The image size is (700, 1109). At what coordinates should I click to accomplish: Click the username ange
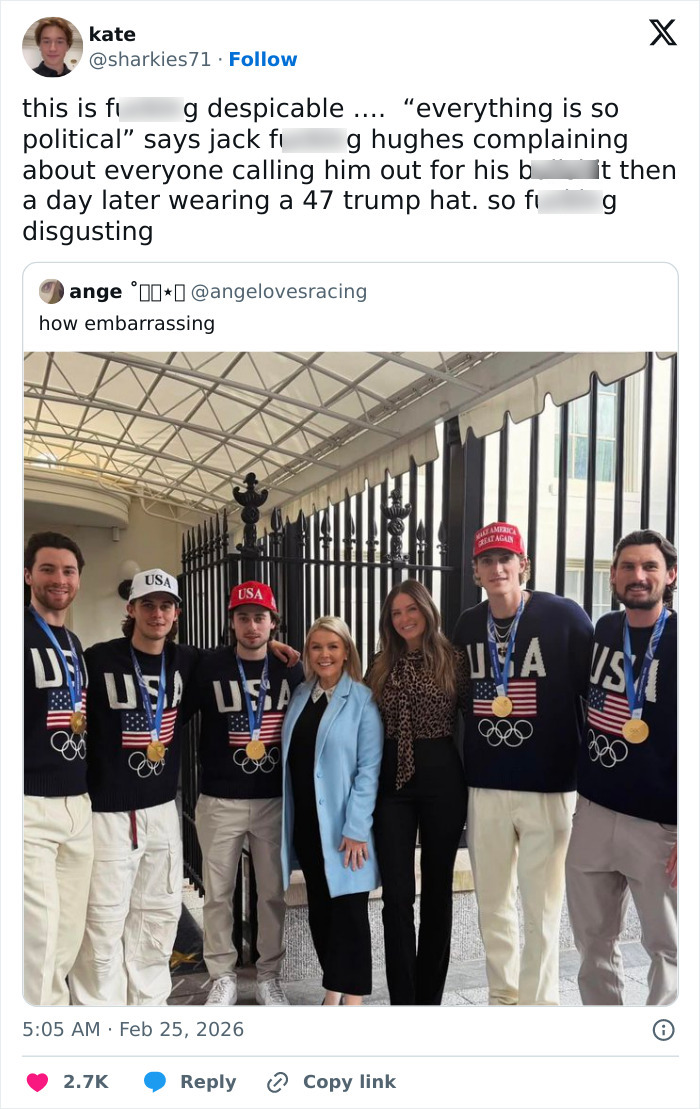(93, 291)
